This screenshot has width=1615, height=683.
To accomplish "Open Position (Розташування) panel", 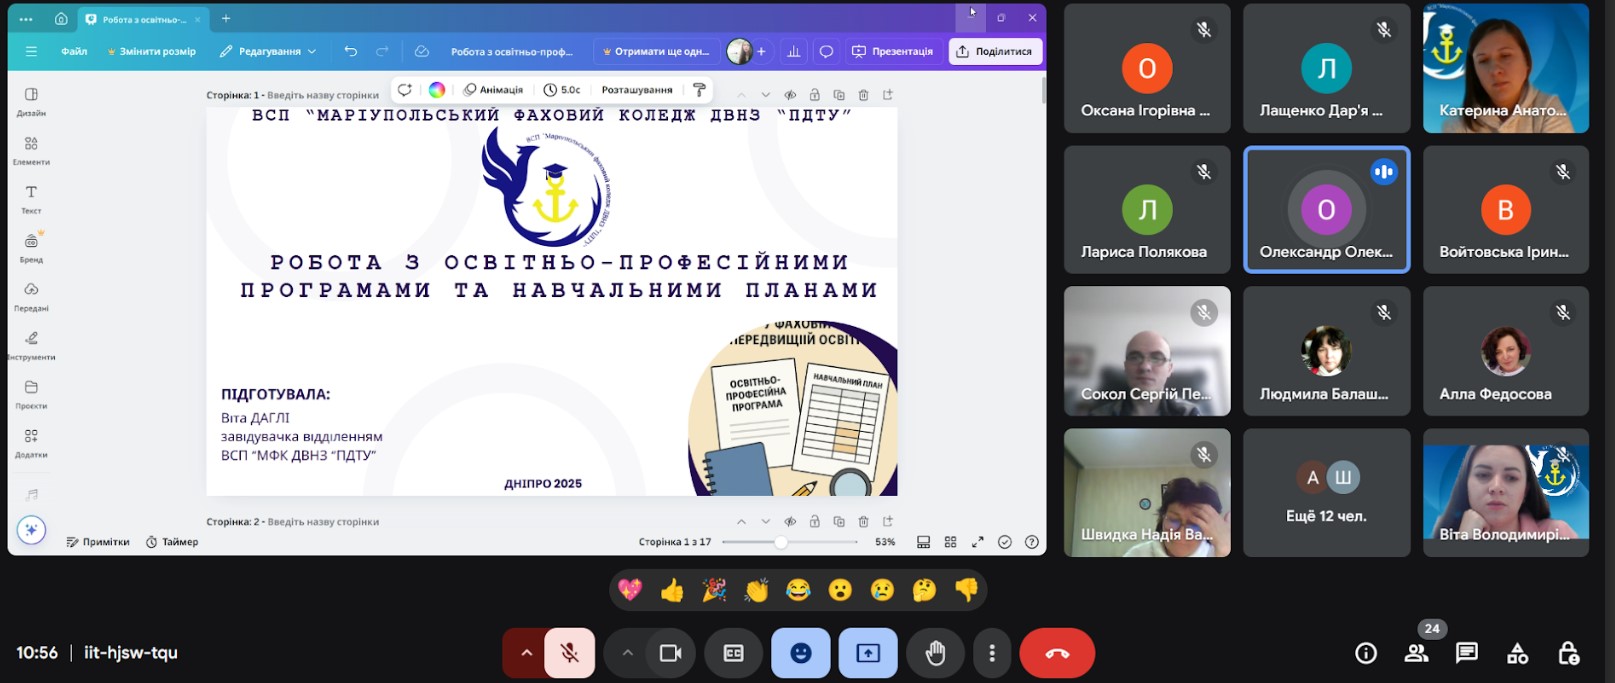I will (637, 89).
